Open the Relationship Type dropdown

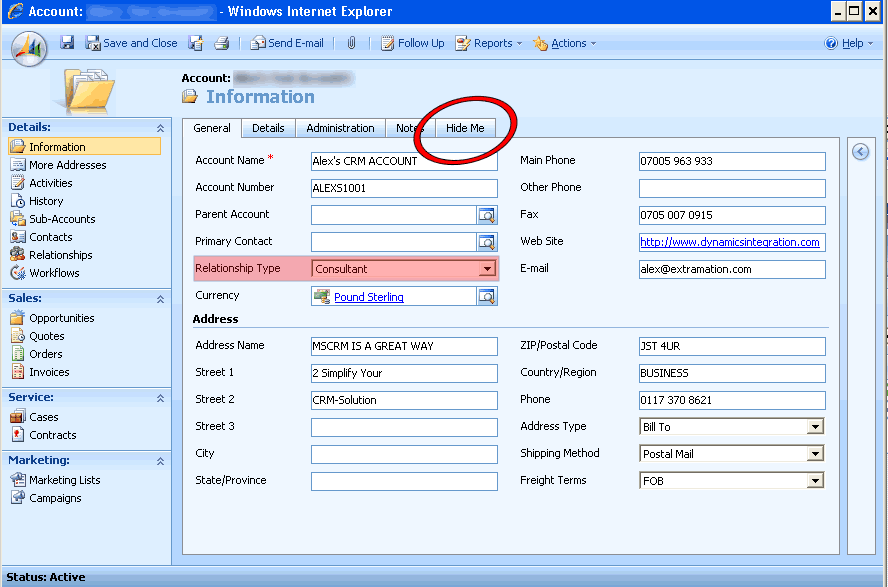(x=487, y=269)
